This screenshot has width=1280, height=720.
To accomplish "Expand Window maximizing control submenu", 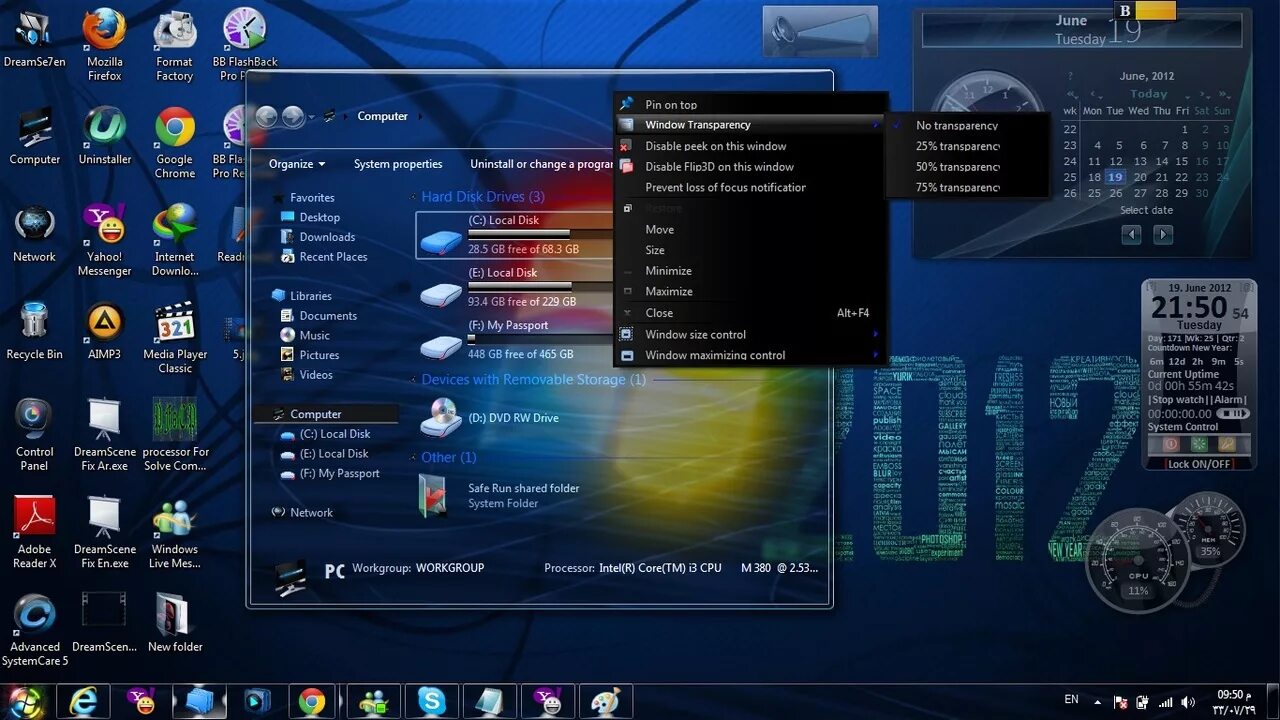I will (750, 355).
